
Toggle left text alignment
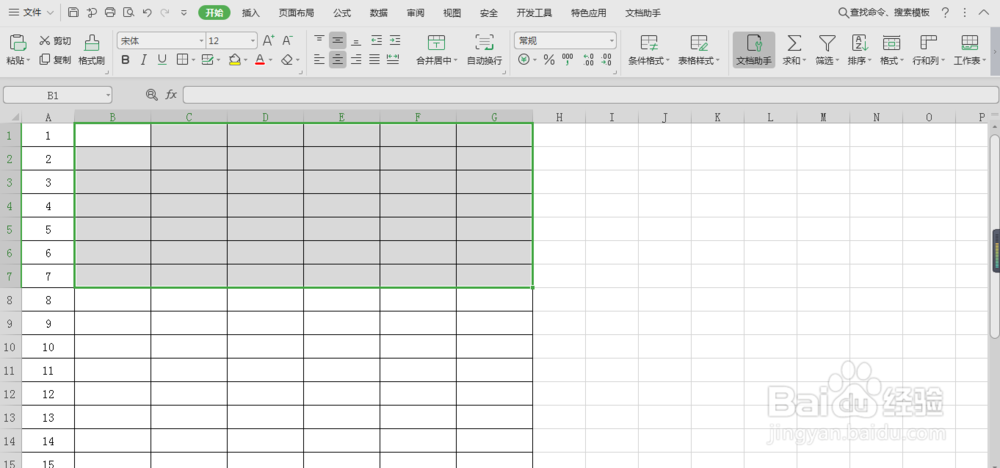point(320,60)
